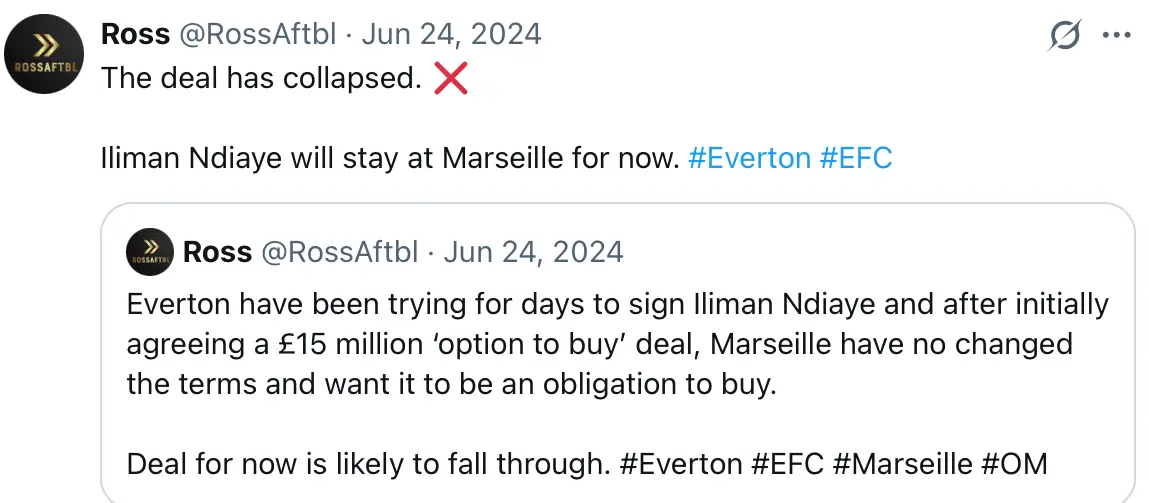Click 'The deal has collapsed.' tweet text
Image resolution: width=1149 pixels, height=503 pixels.
260,79
